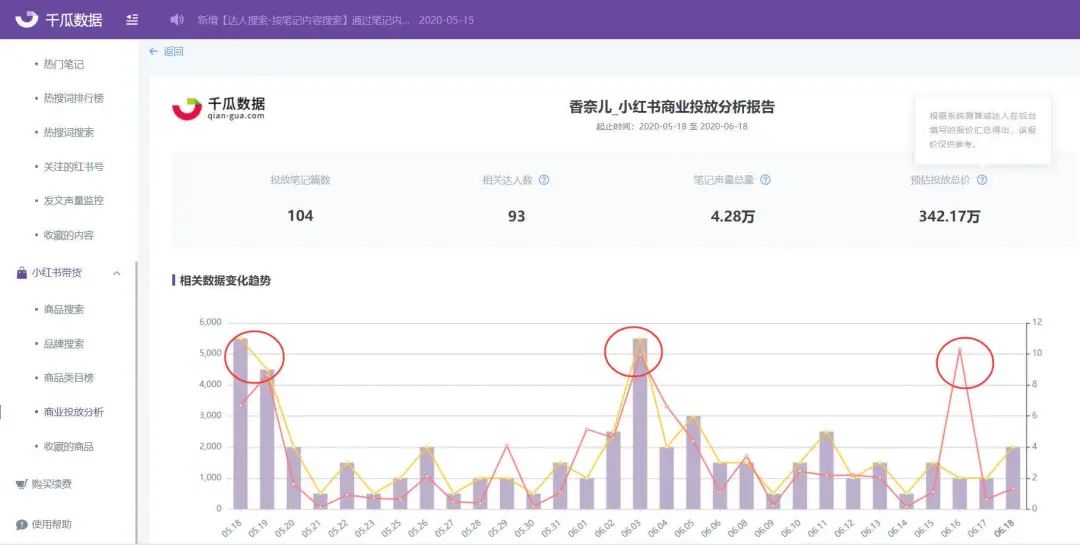The width and height of the screenshot is (1080, 545).
Task: Click the 06.03 bar in the chart
Action: tap(640, 424)
